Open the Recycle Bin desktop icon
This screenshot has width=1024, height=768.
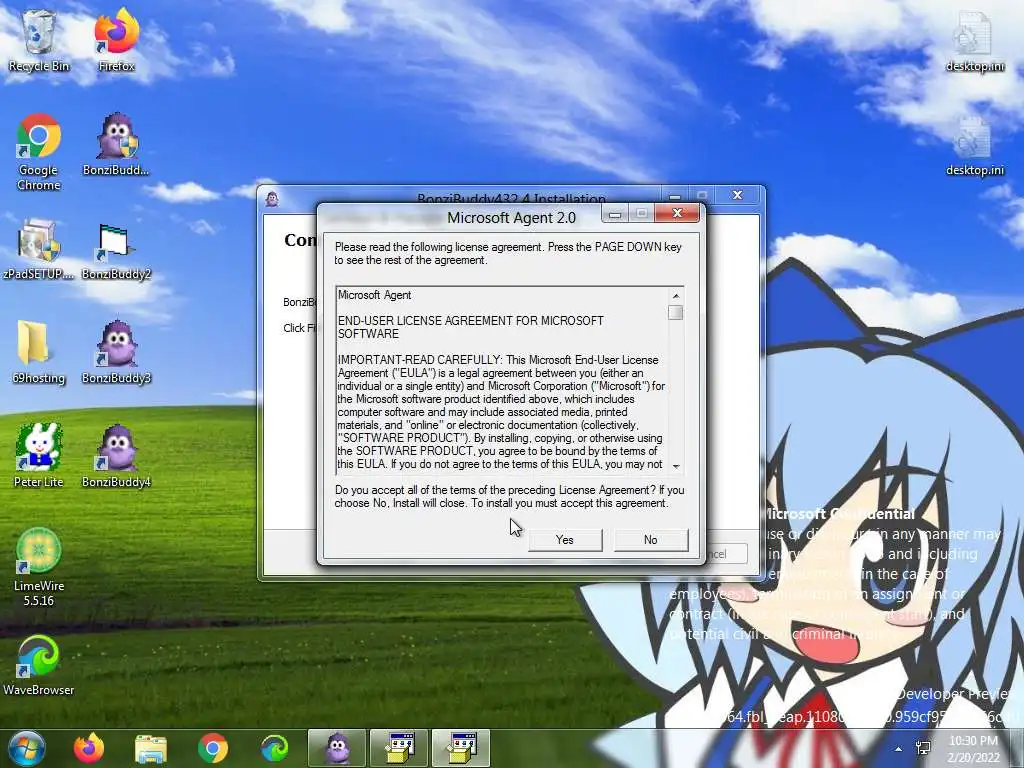tap(39, 40)
